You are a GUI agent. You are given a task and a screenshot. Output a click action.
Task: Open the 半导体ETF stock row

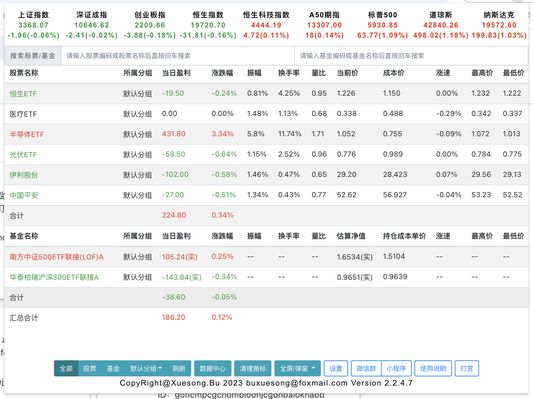[x=266, y=134]
